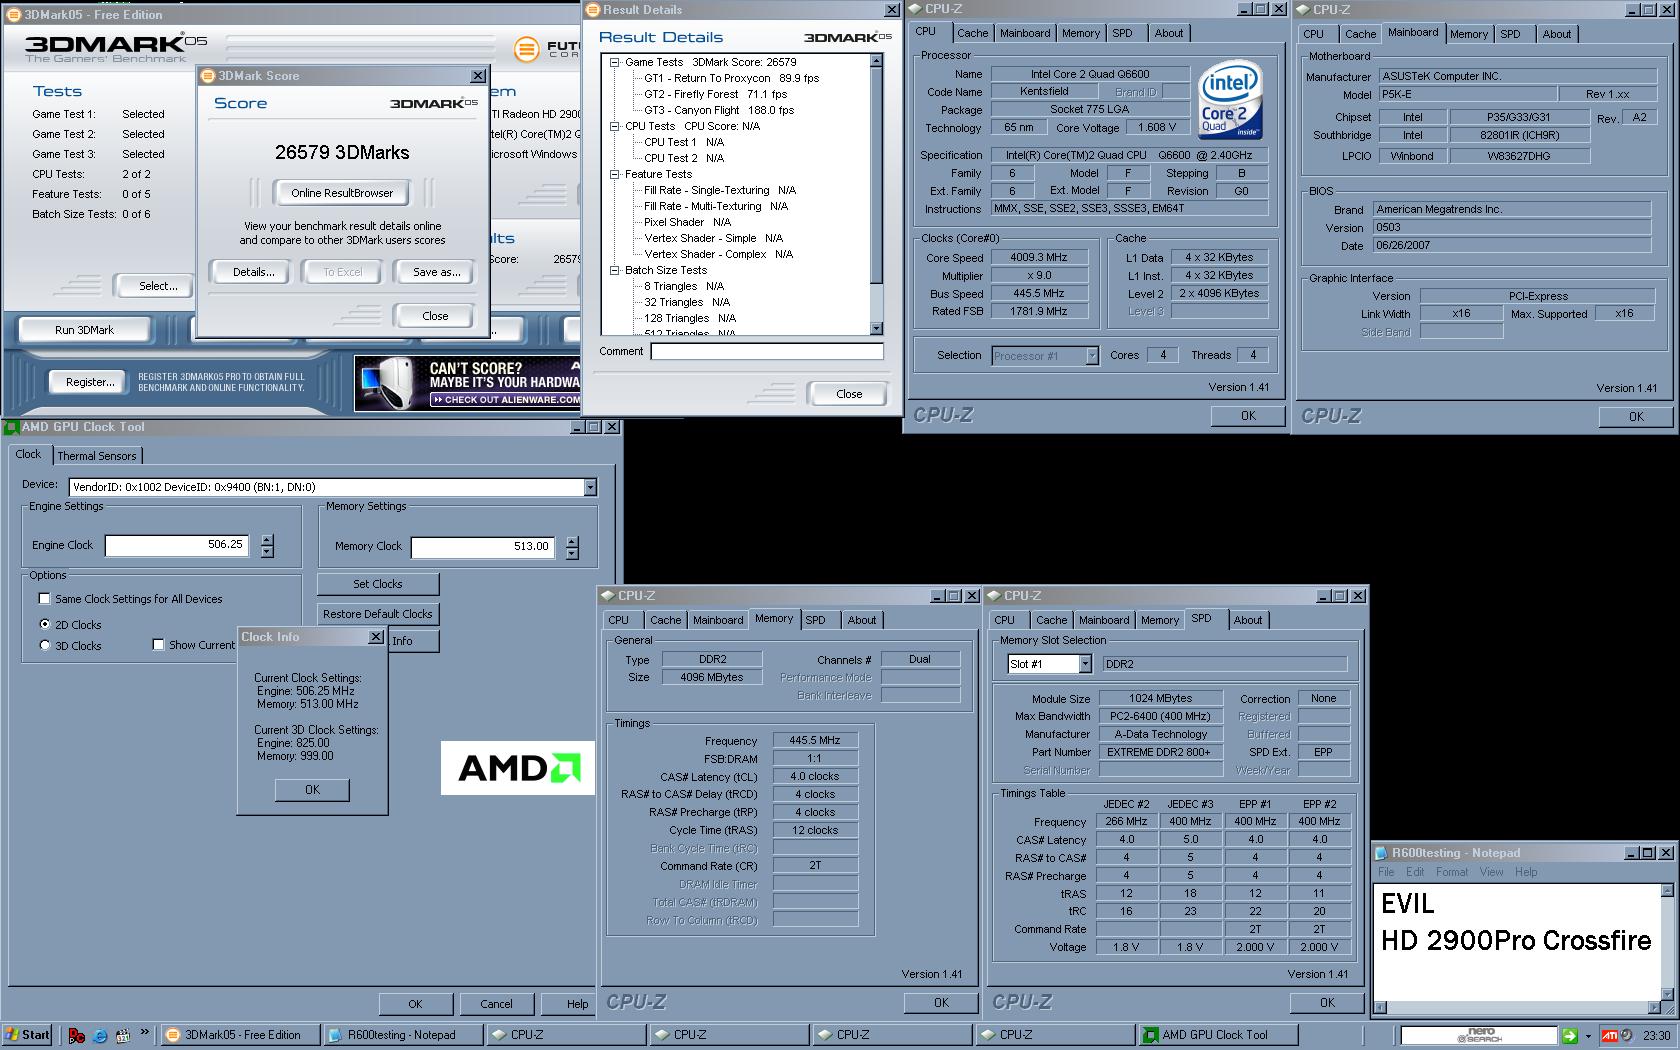Click Notepad vertical scrollbar up arrow
Image resolution: width=1680 pixels, height=1050 pixels.
1667,890
